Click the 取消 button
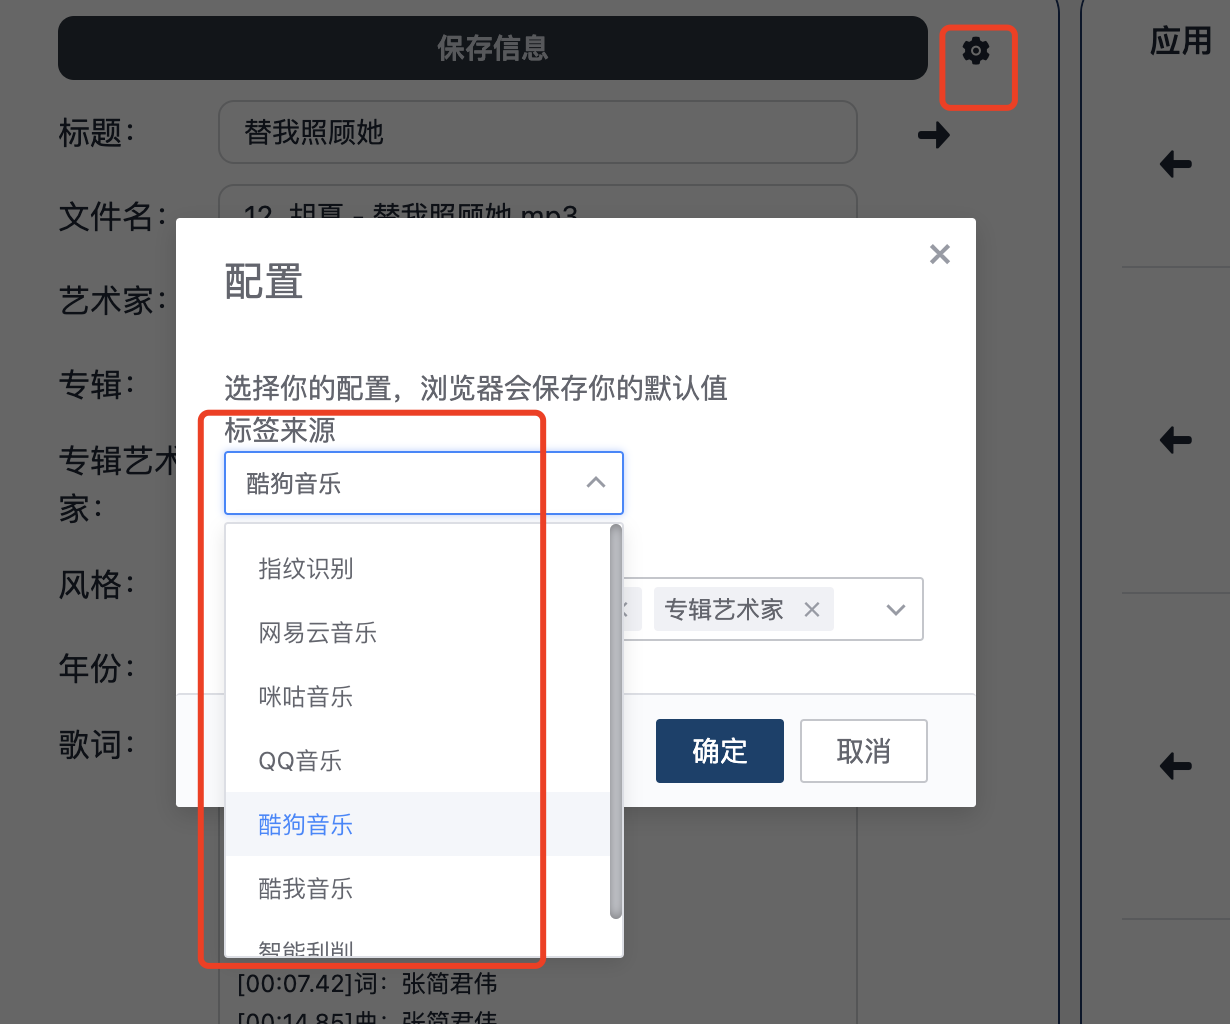1230x1024 pixels. (863, 751)
